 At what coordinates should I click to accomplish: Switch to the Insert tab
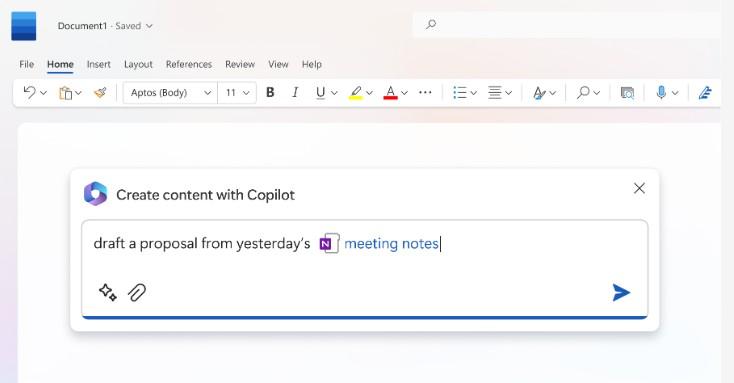(99, 64)
